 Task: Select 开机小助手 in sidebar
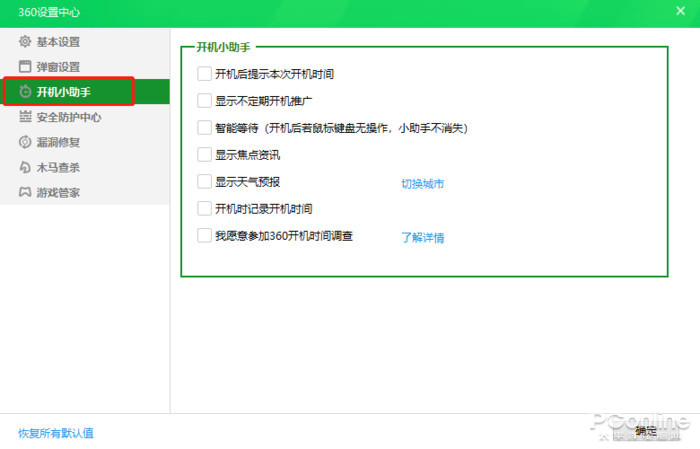(x=85, y=91)
